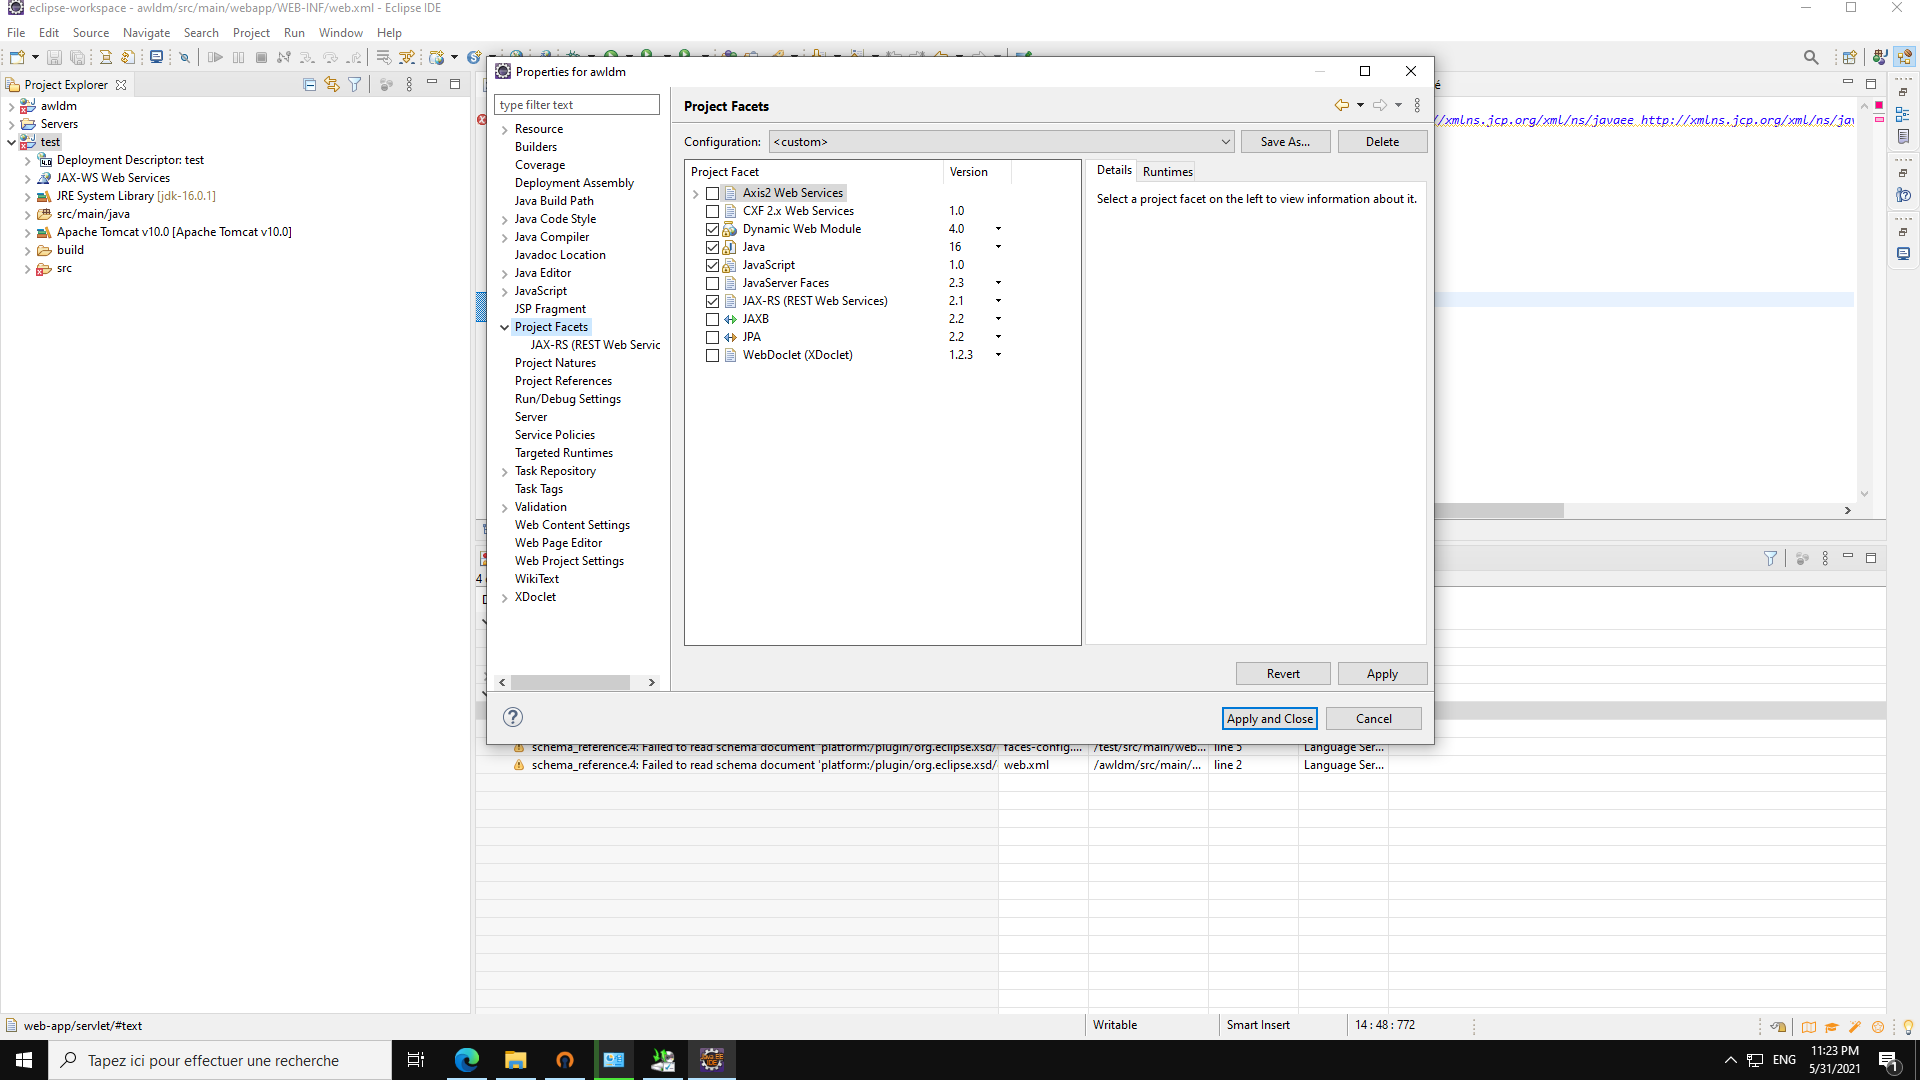Screen dimensions: 1920x1080
Task: Open the Configuration combo box
Action: point(1001,142)
